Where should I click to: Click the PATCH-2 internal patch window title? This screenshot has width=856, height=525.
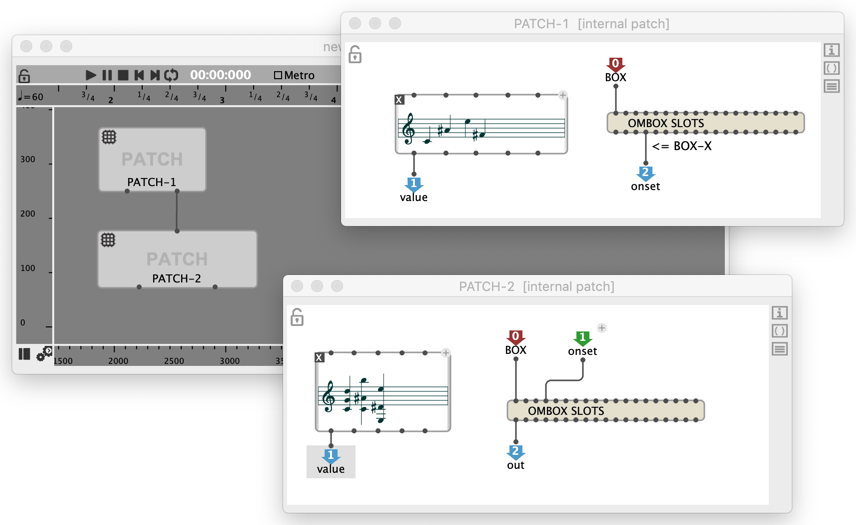click(537, 287)
